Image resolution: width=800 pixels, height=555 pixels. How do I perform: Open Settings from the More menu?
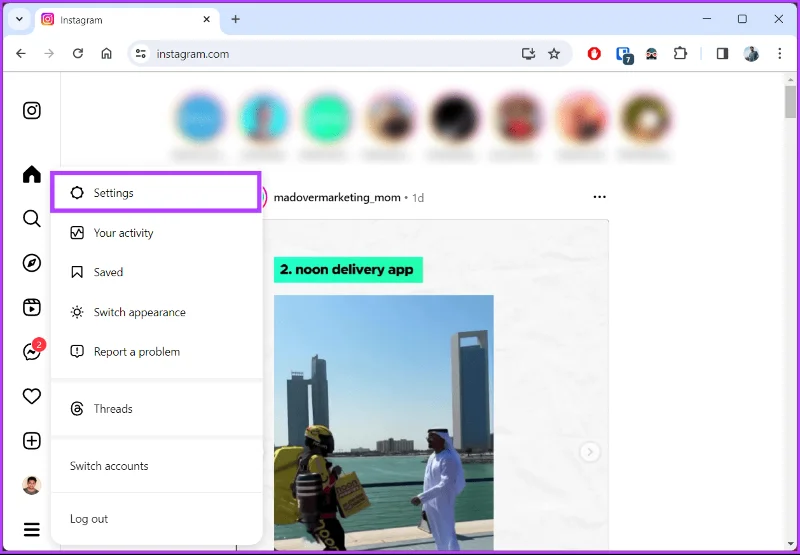tap(156, 193)
